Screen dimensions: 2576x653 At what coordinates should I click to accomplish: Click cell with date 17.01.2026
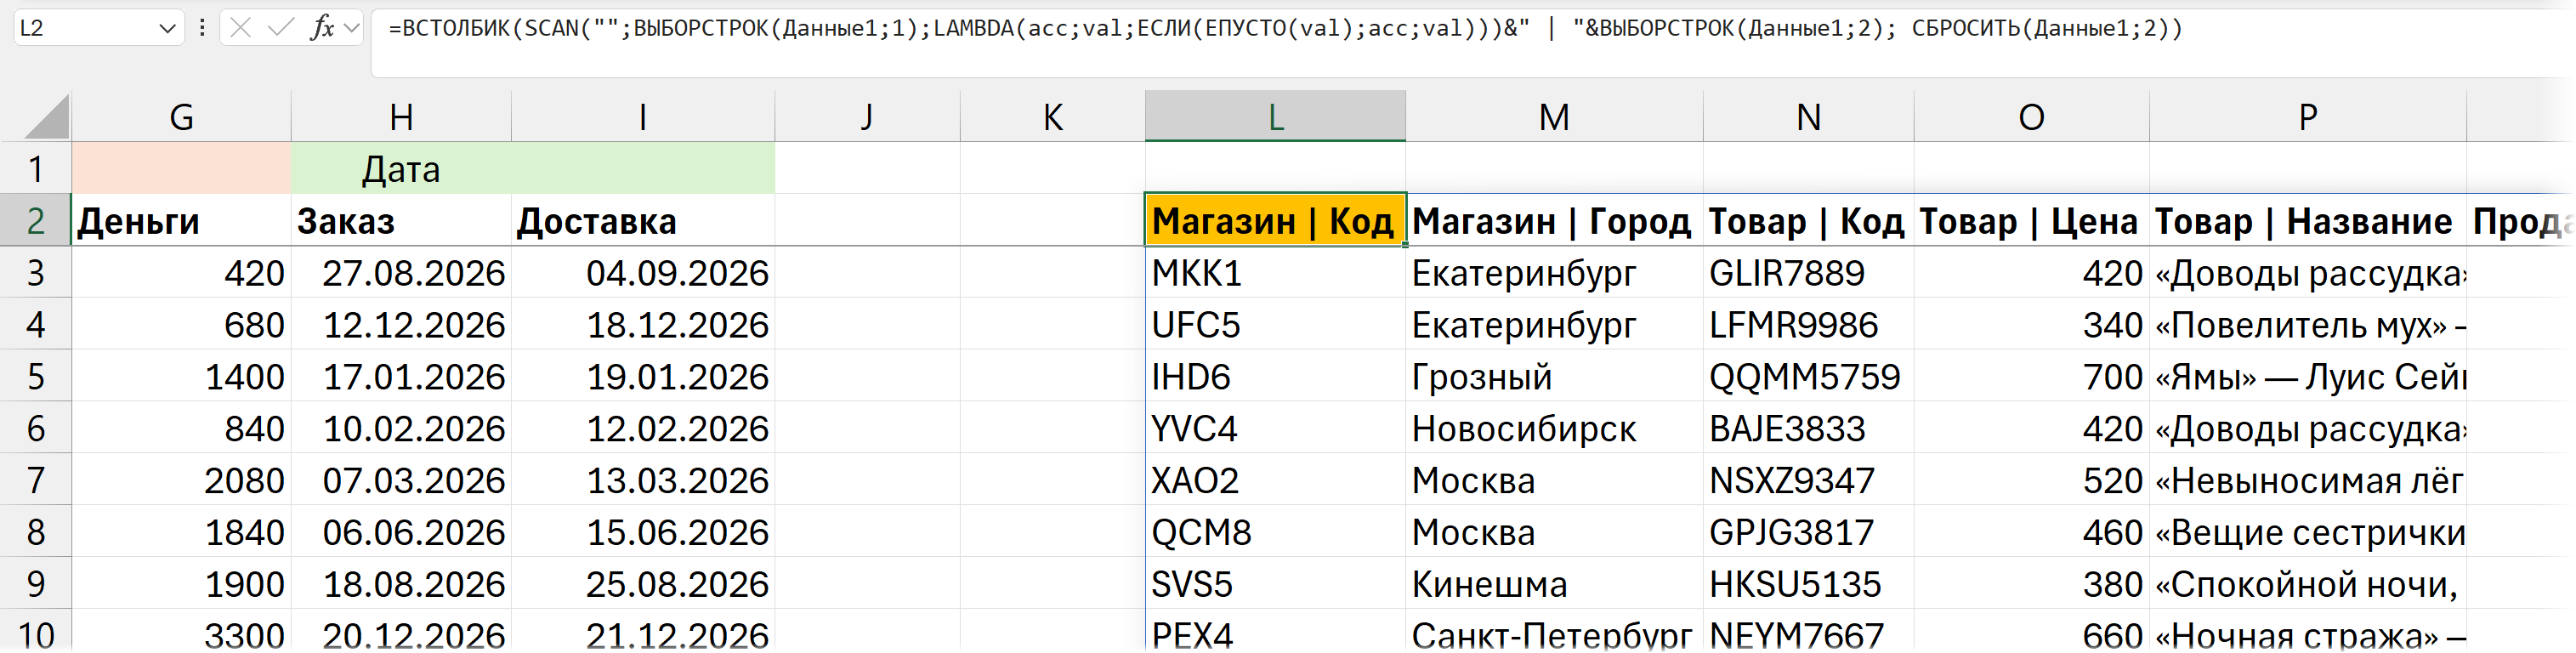(401, 376)
